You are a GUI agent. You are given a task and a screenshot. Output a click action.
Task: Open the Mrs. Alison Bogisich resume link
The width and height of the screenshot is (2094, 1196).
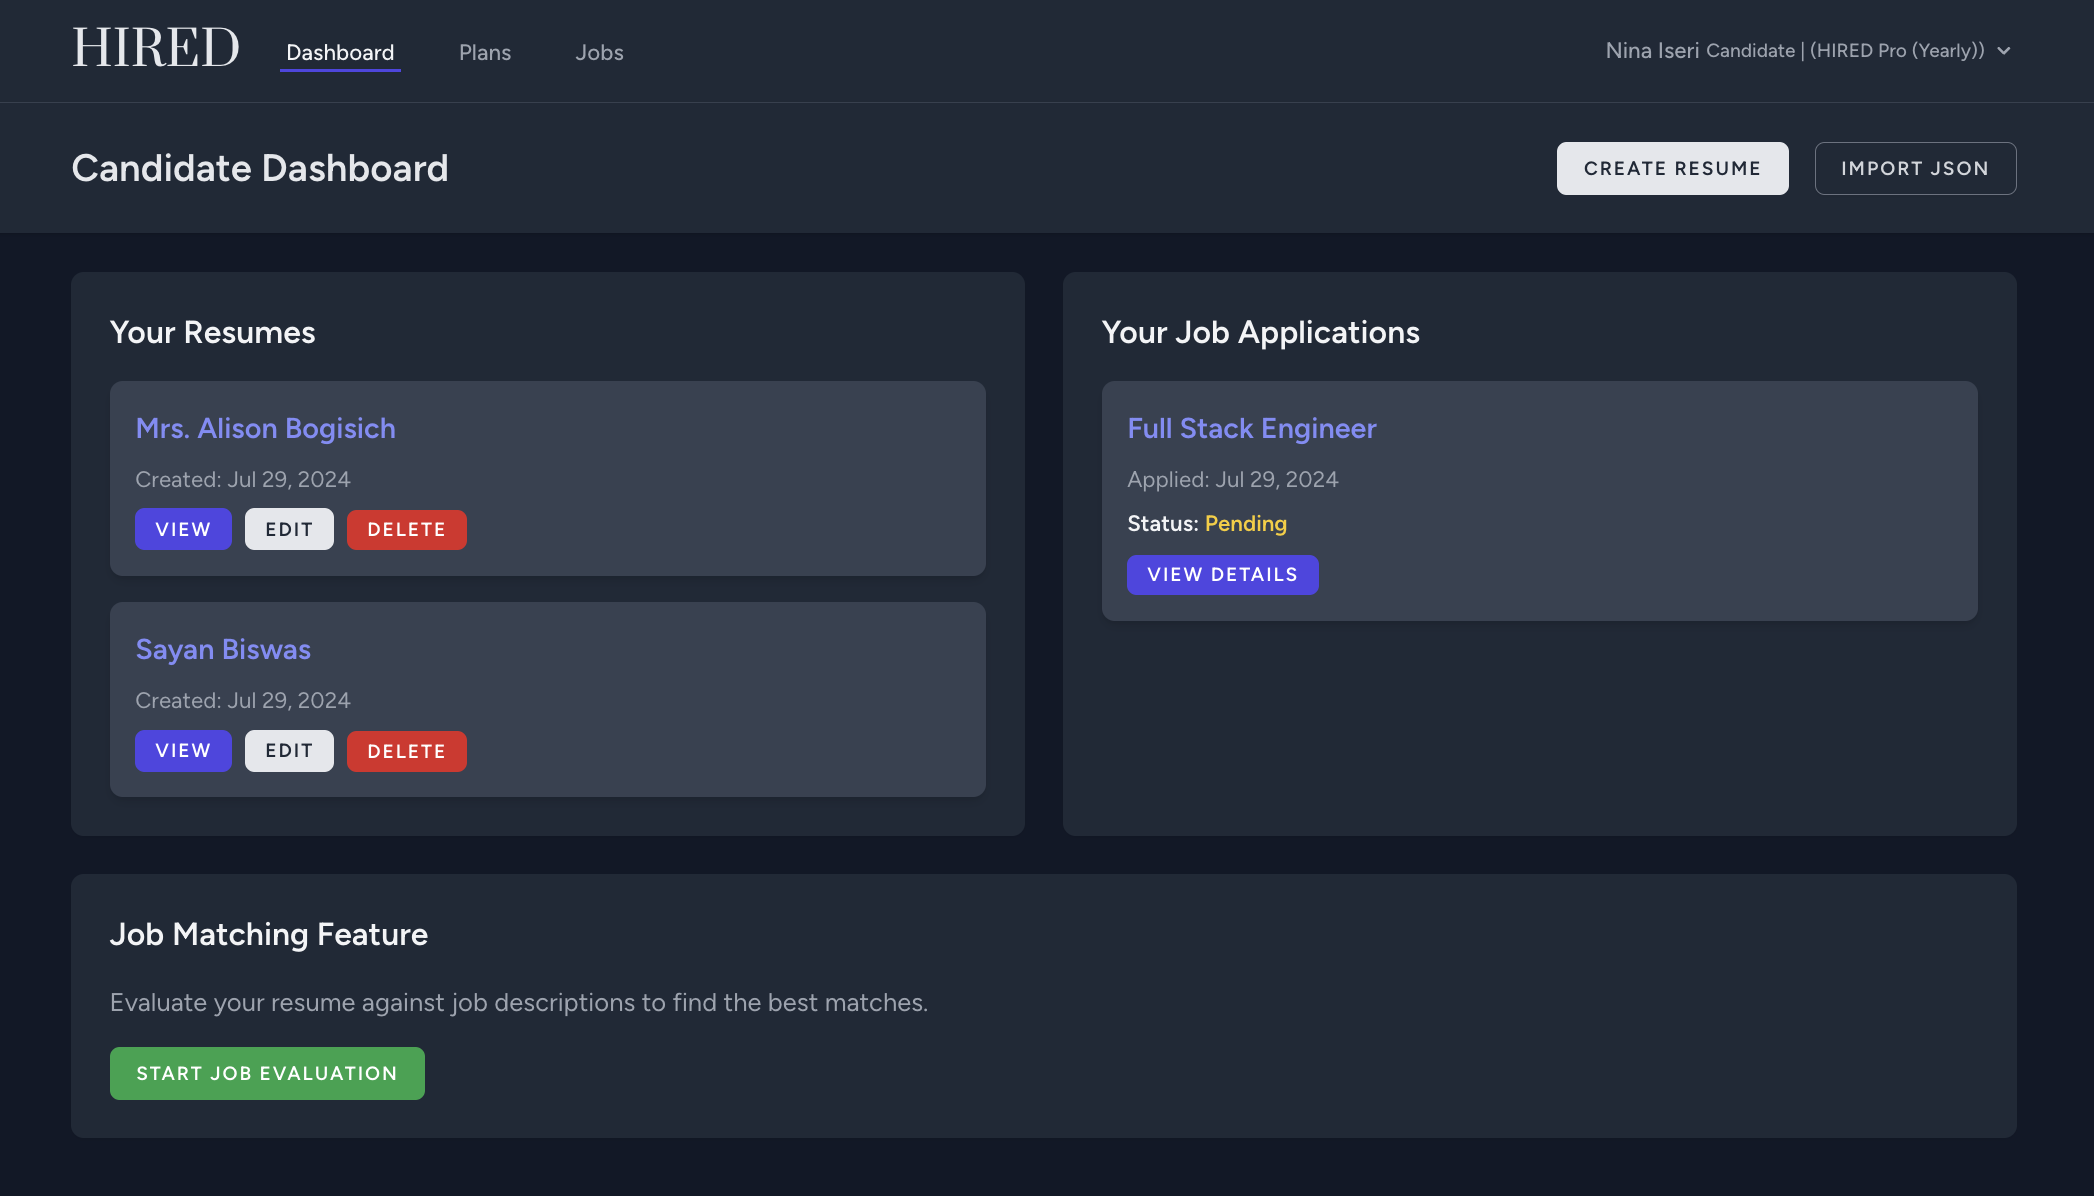click(x=265, y=428)
